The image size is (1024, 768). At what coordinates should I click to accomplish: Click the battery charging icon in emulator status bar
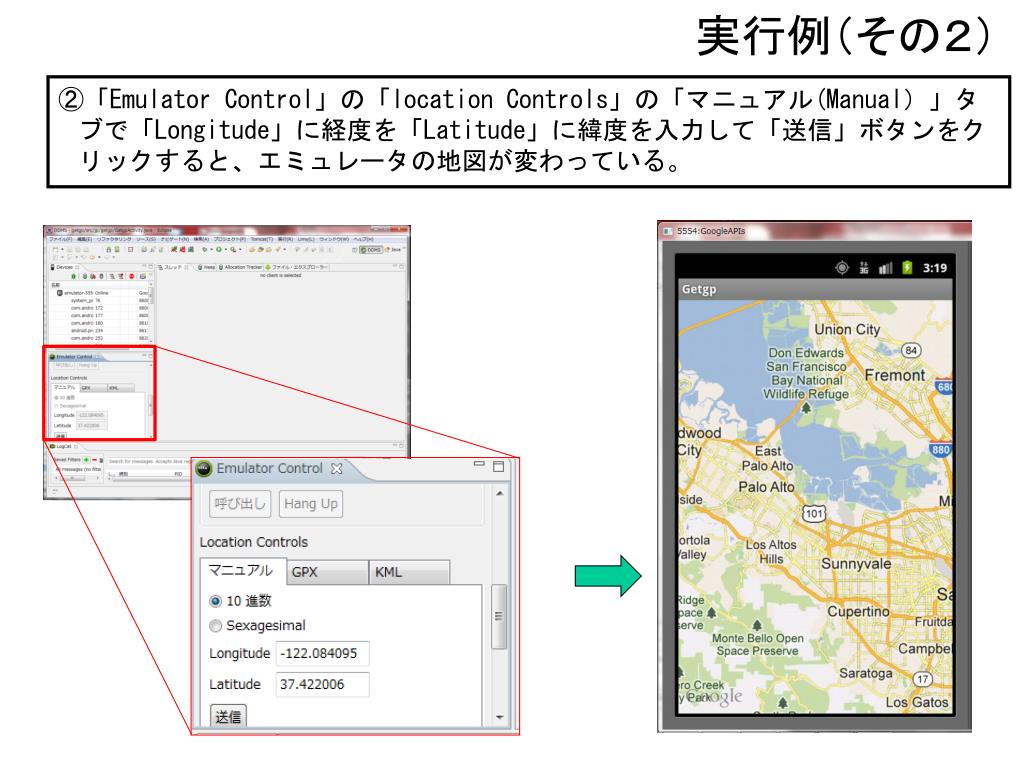pyautogui.click(x=907, y=267)
